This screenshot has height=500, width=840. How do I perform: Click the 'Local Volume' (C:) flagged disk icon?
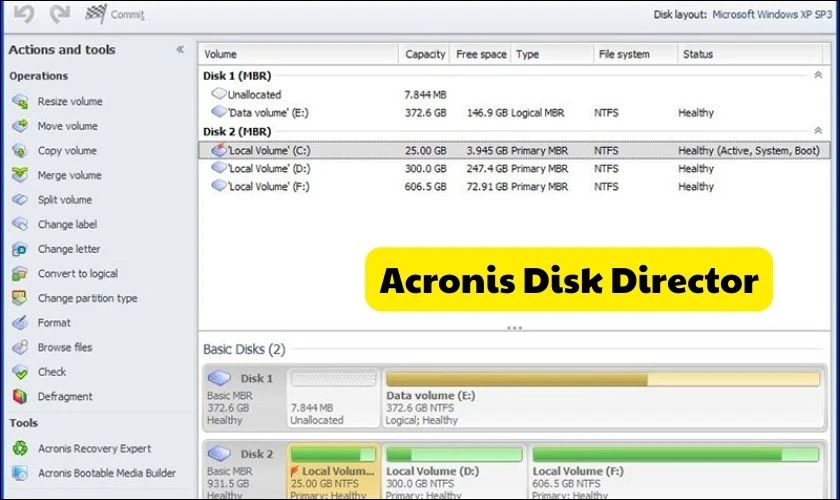[x=219, y=150]
